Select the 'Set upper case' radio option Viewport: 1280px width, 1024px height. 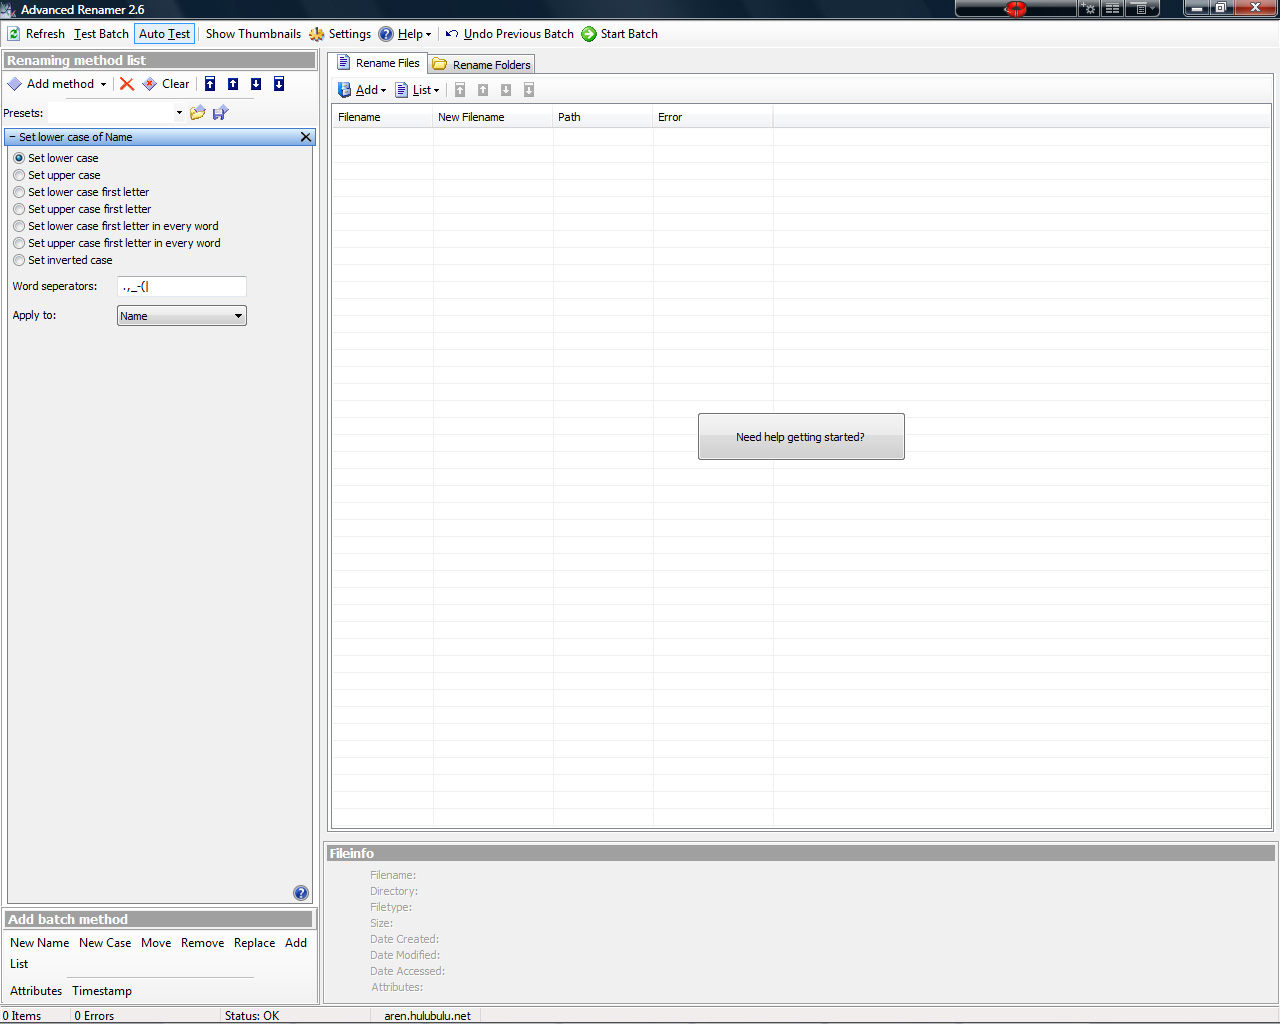pos(19,175)
